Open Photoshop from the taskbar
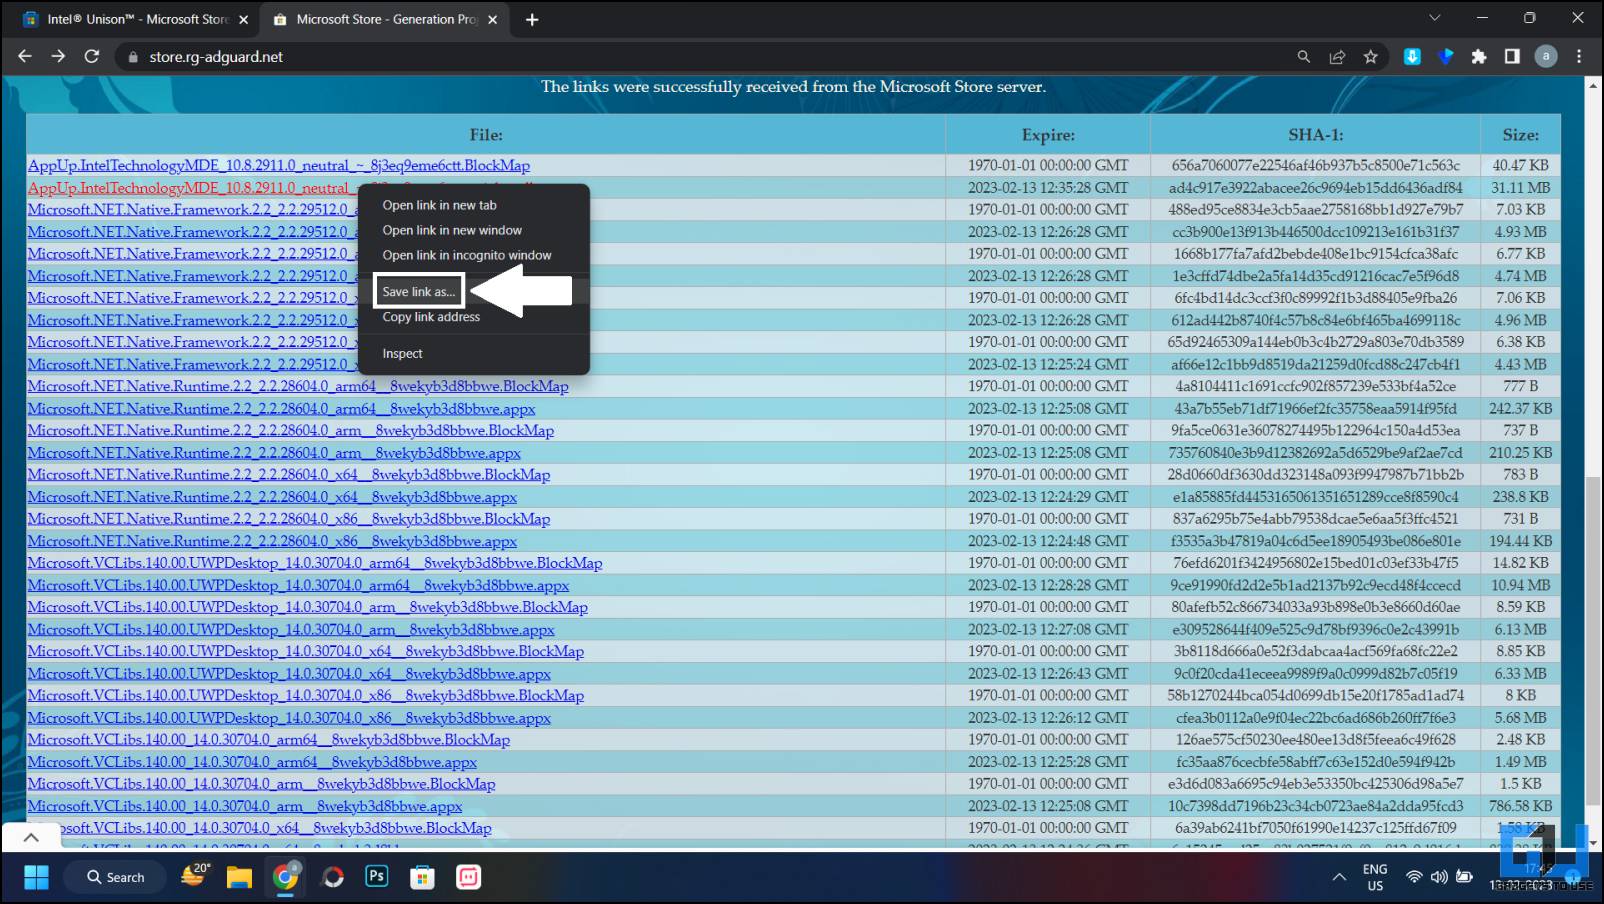This screenshot has height=904, width=1604. point(377,877)
